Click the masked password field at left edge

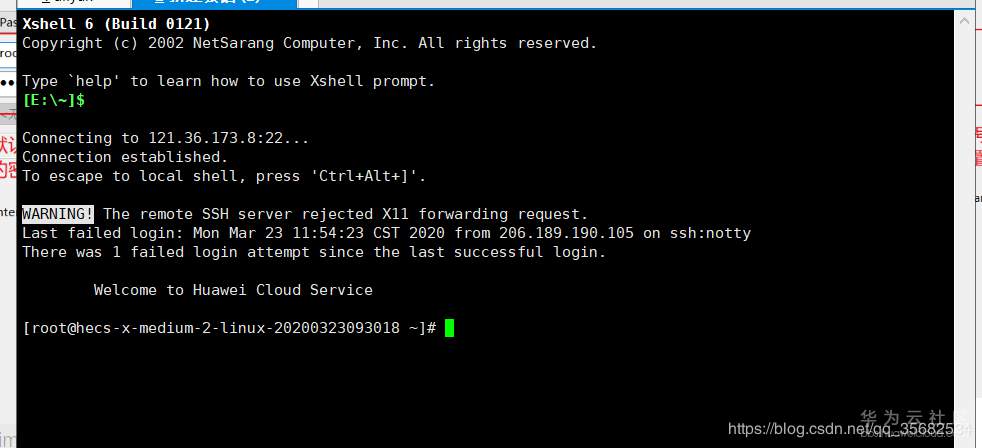(7, 81)
